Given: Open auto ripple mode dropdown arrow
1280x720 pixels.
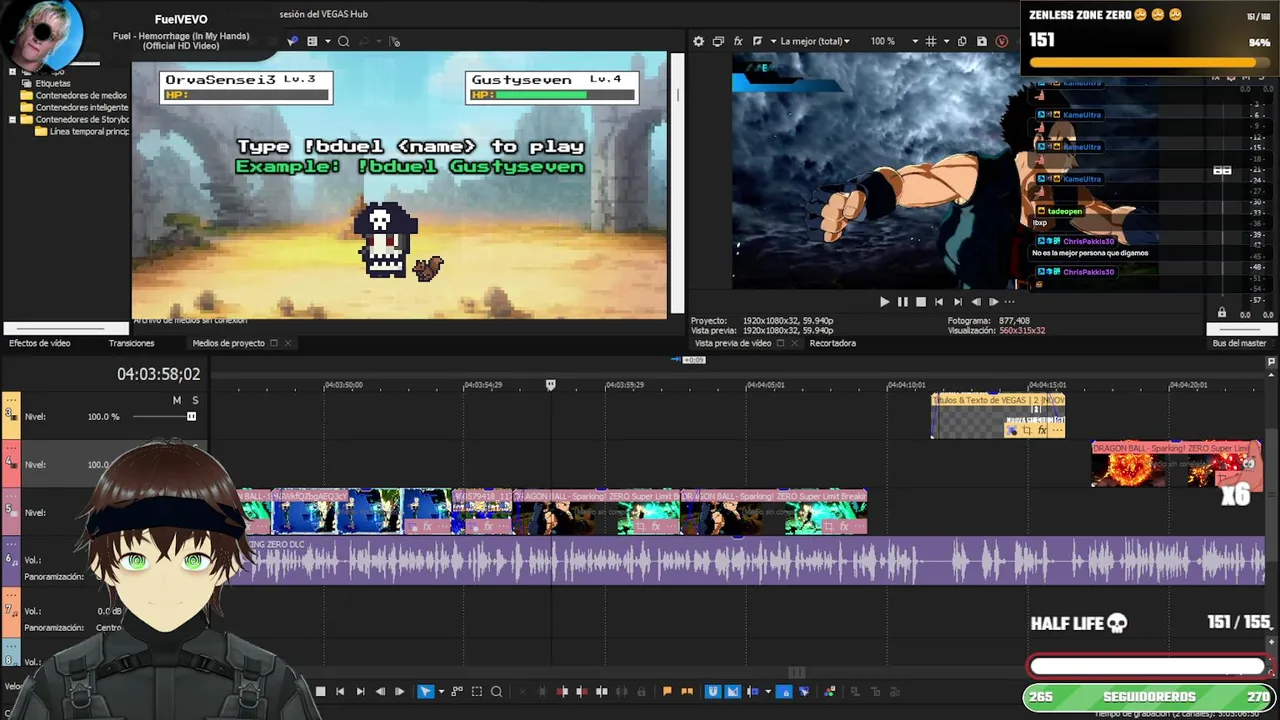Looking at the screenshot, I should click(768, 691).
